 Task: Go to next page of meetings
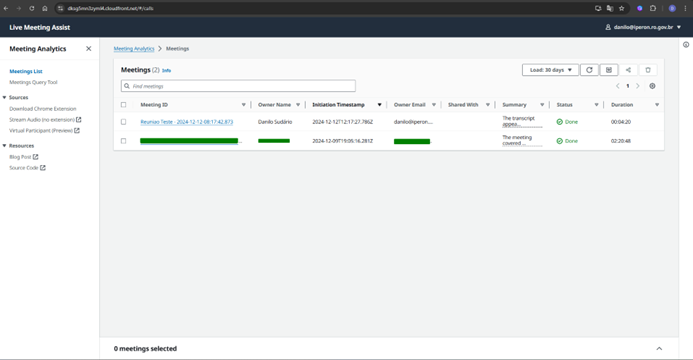click(637, 86)
